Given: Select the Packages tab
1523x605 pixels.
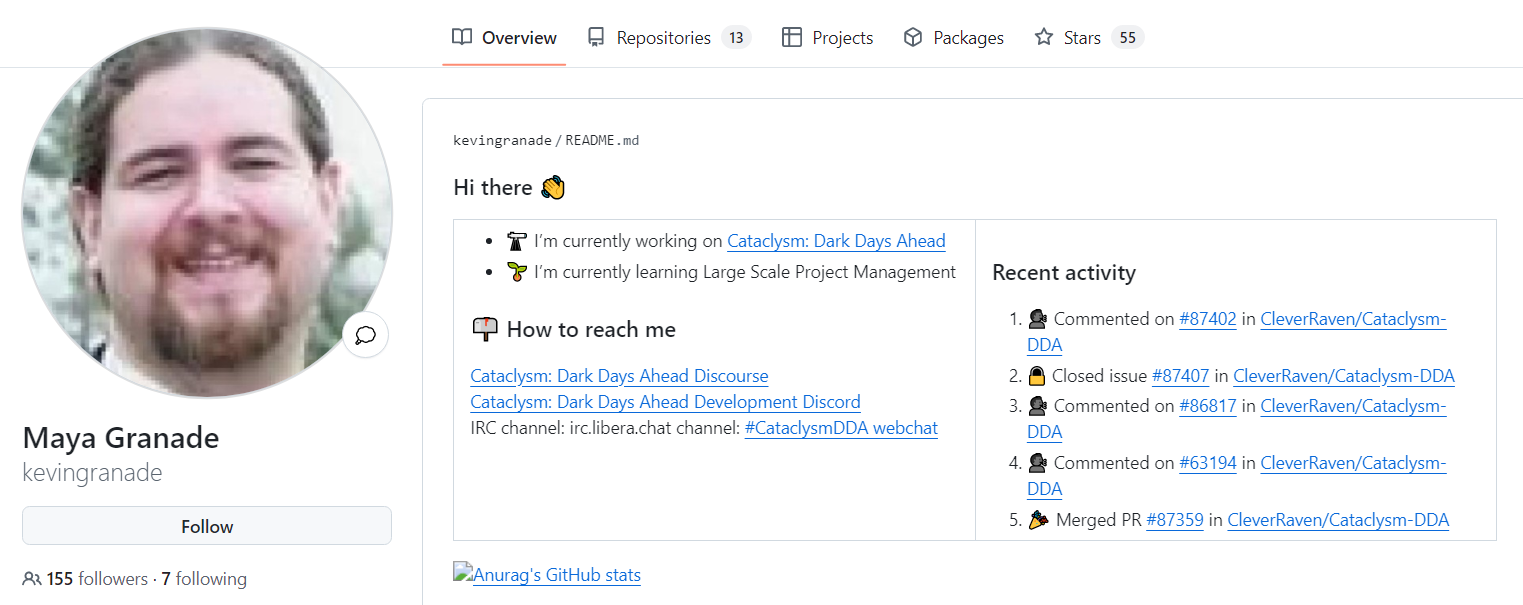Looking at the screenshot, I should coord(953,37).
